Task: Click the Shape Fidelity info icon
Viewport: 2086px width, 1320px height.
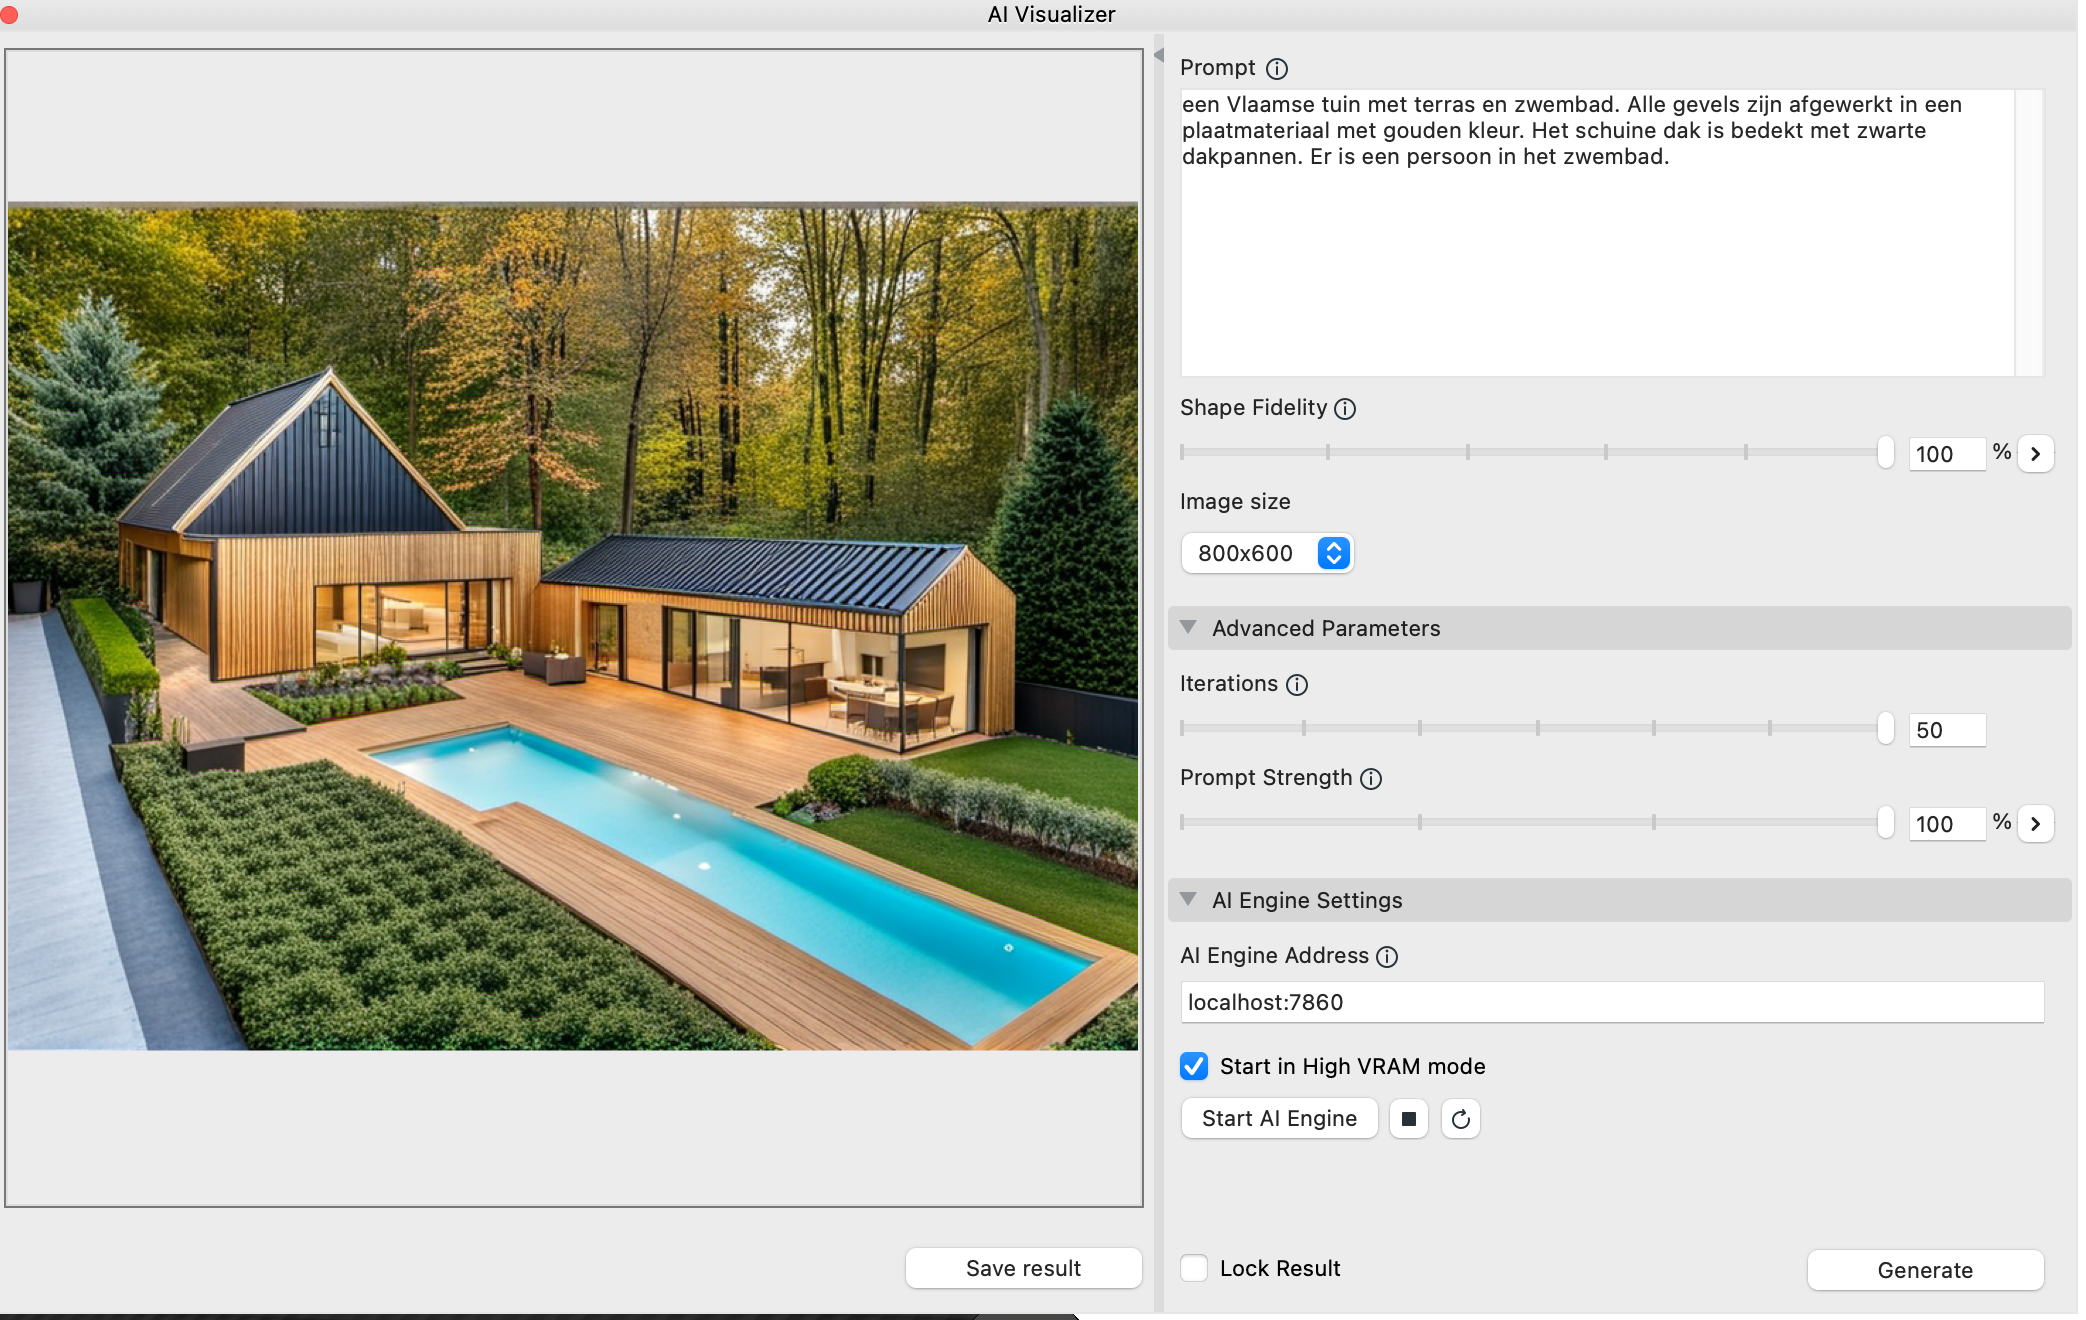Action: [1345, 409]
